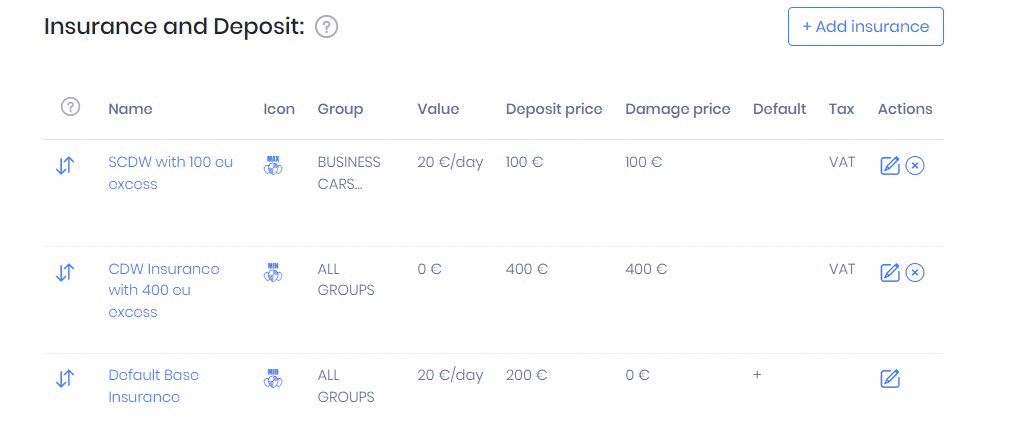The height and width of the screenshot is (446, 1013).
Task: Edit the SCDW with 100 eu excess insurance
Action: (890, 166)
